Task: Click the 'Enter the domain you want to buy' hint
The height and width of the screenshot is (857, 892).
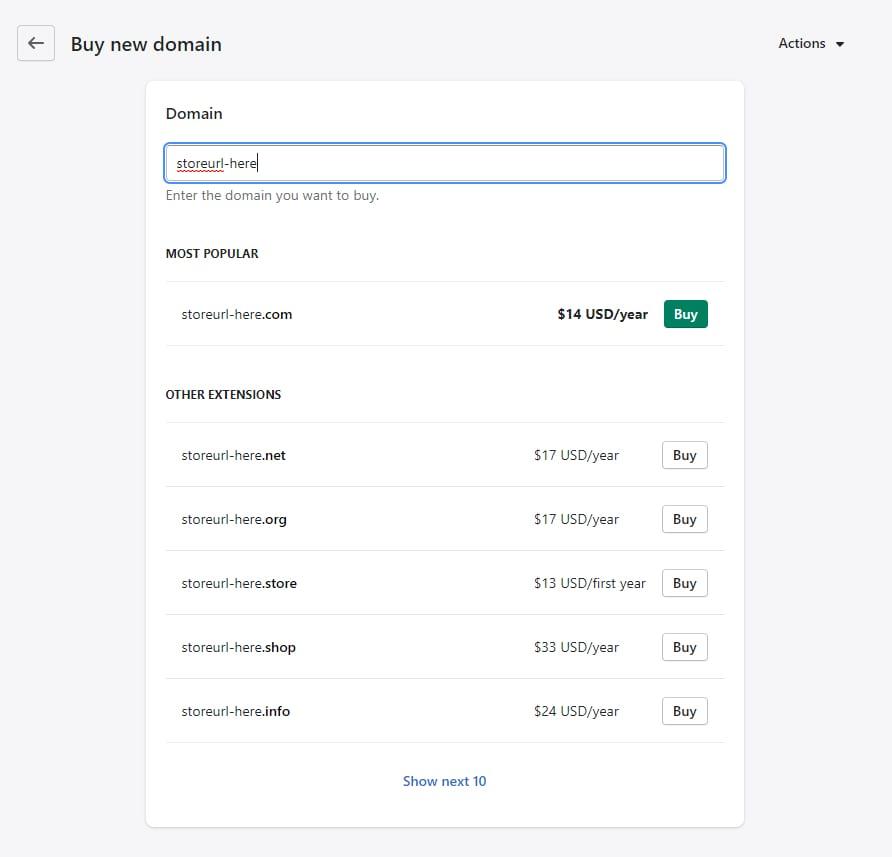Action: click(x=272, y=195)
